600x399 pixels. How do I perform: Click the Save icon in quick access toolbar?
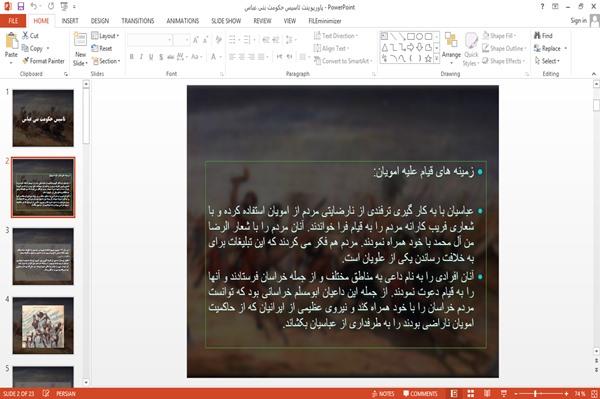point(21,6)
